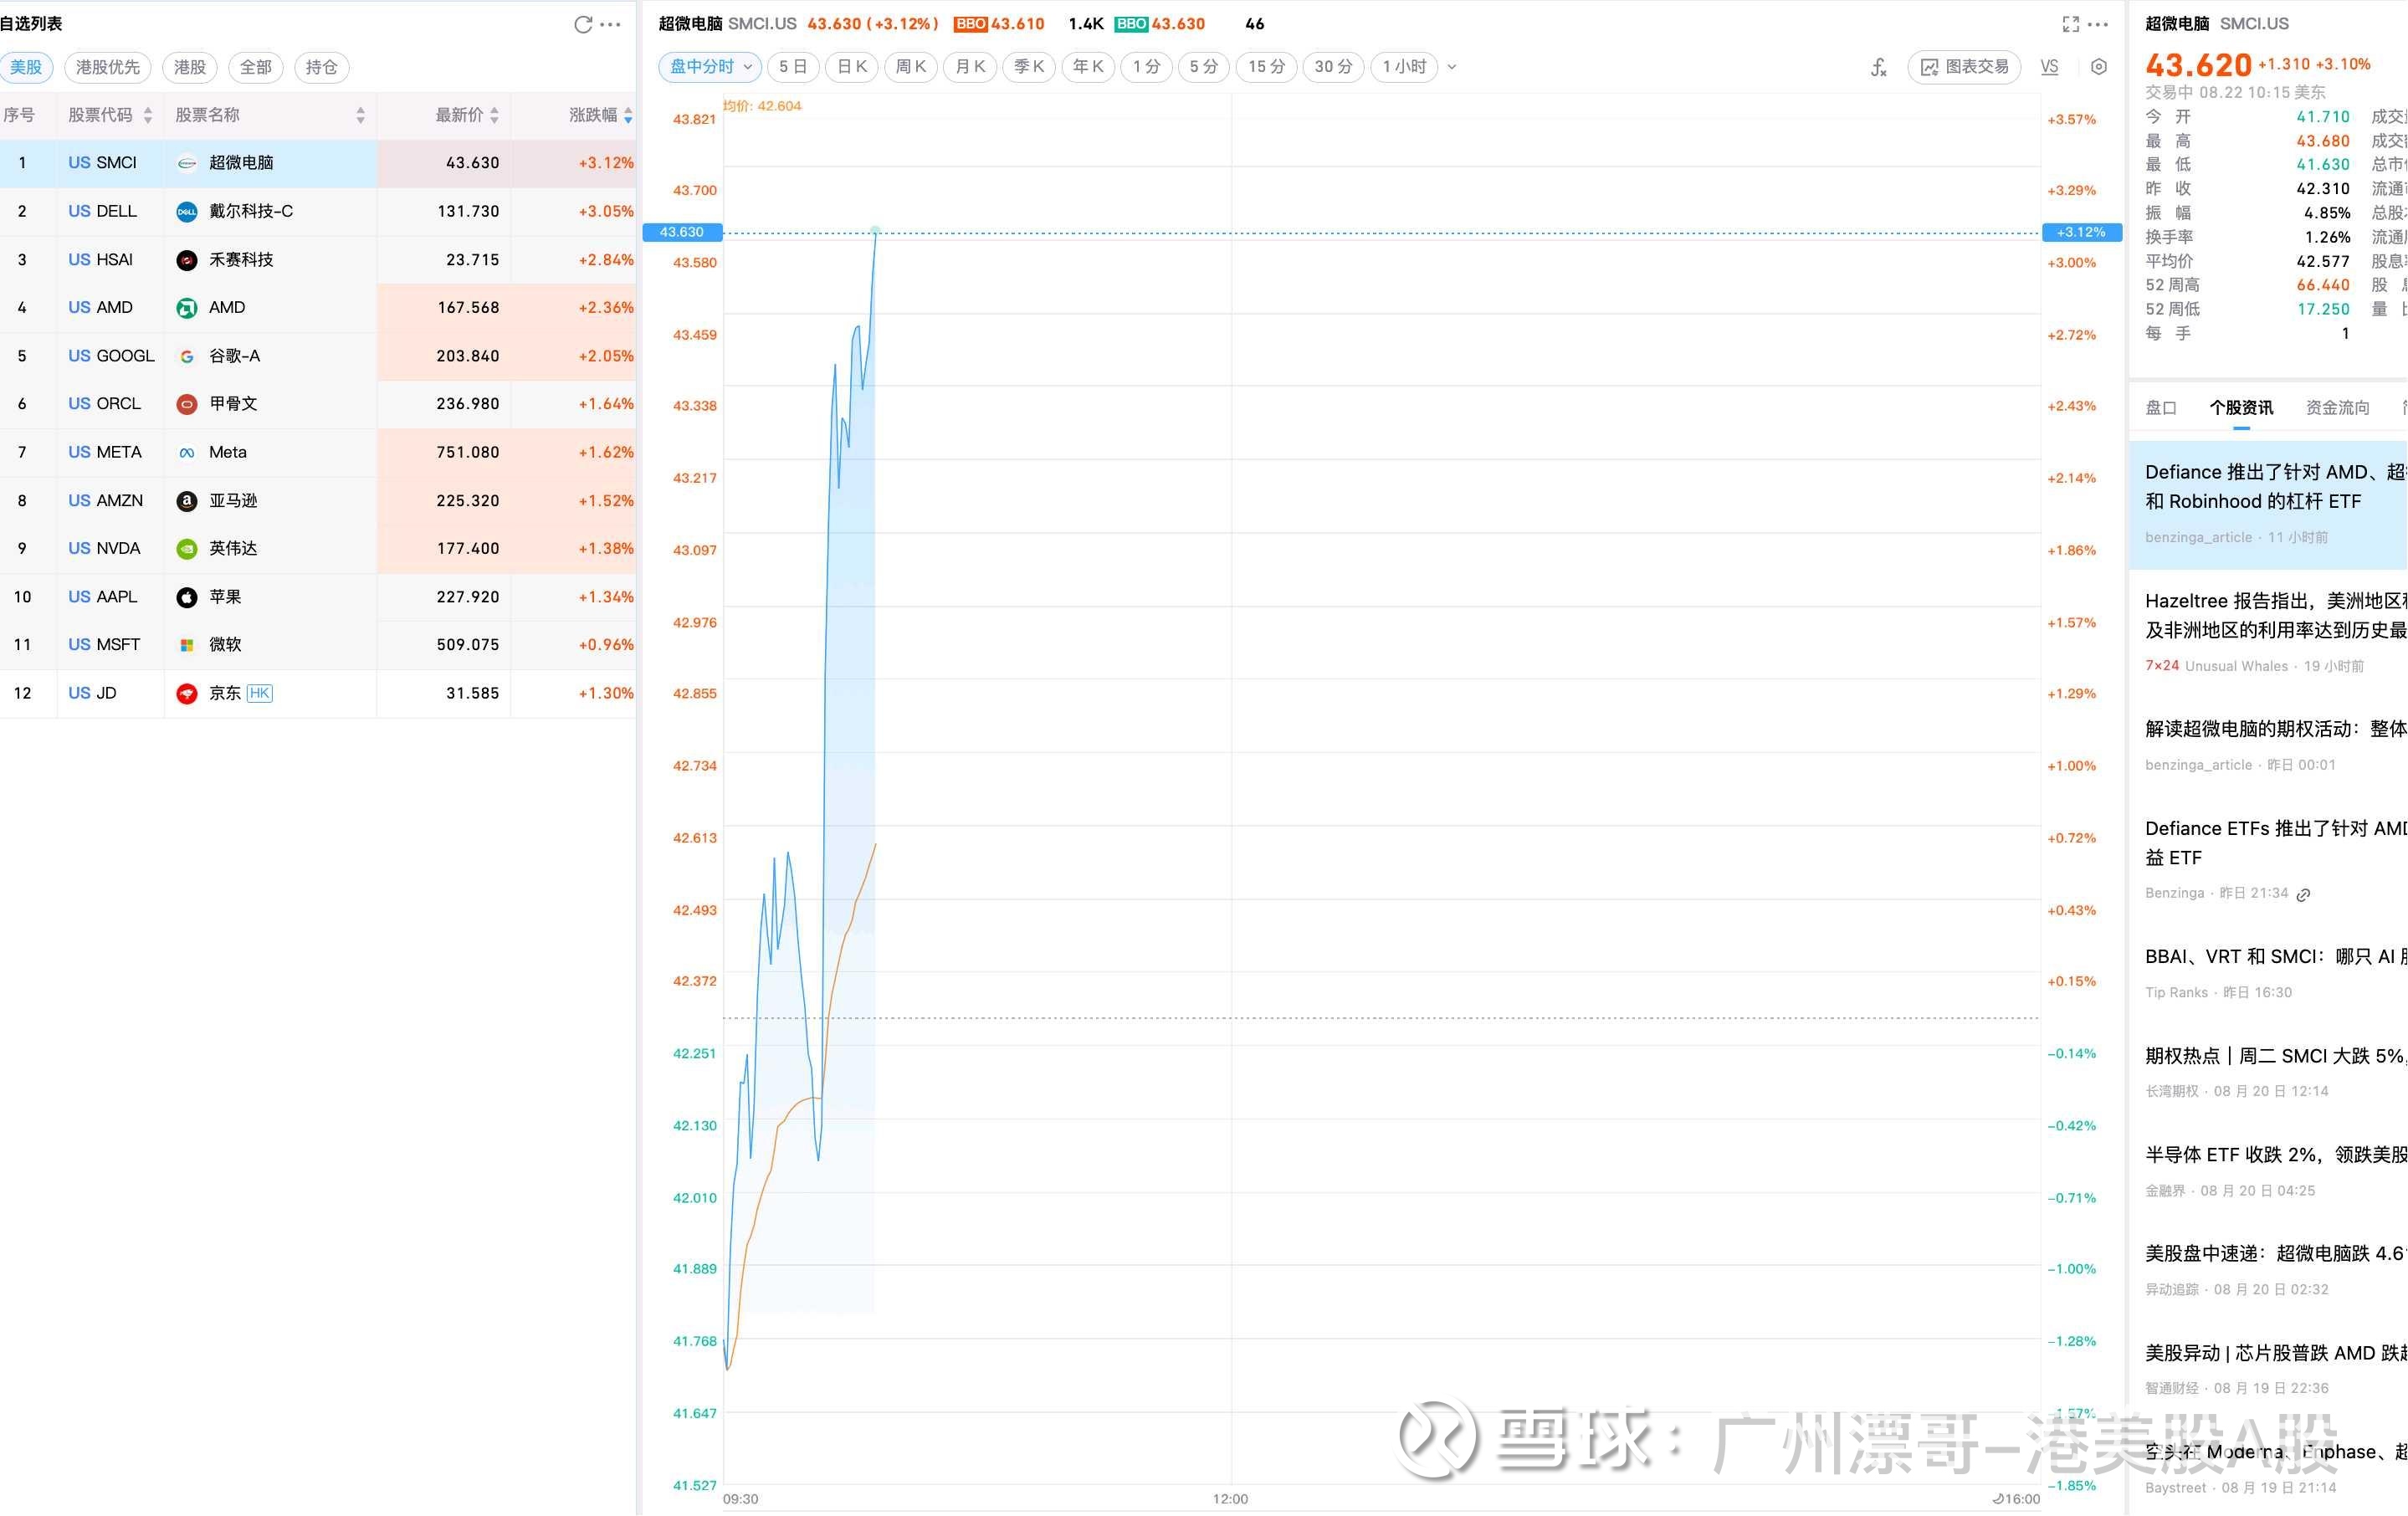Viewport: 2408px width, 1516px height.
Task: Select the US AAPL 苹果 watchlist row
Action: 318,597
